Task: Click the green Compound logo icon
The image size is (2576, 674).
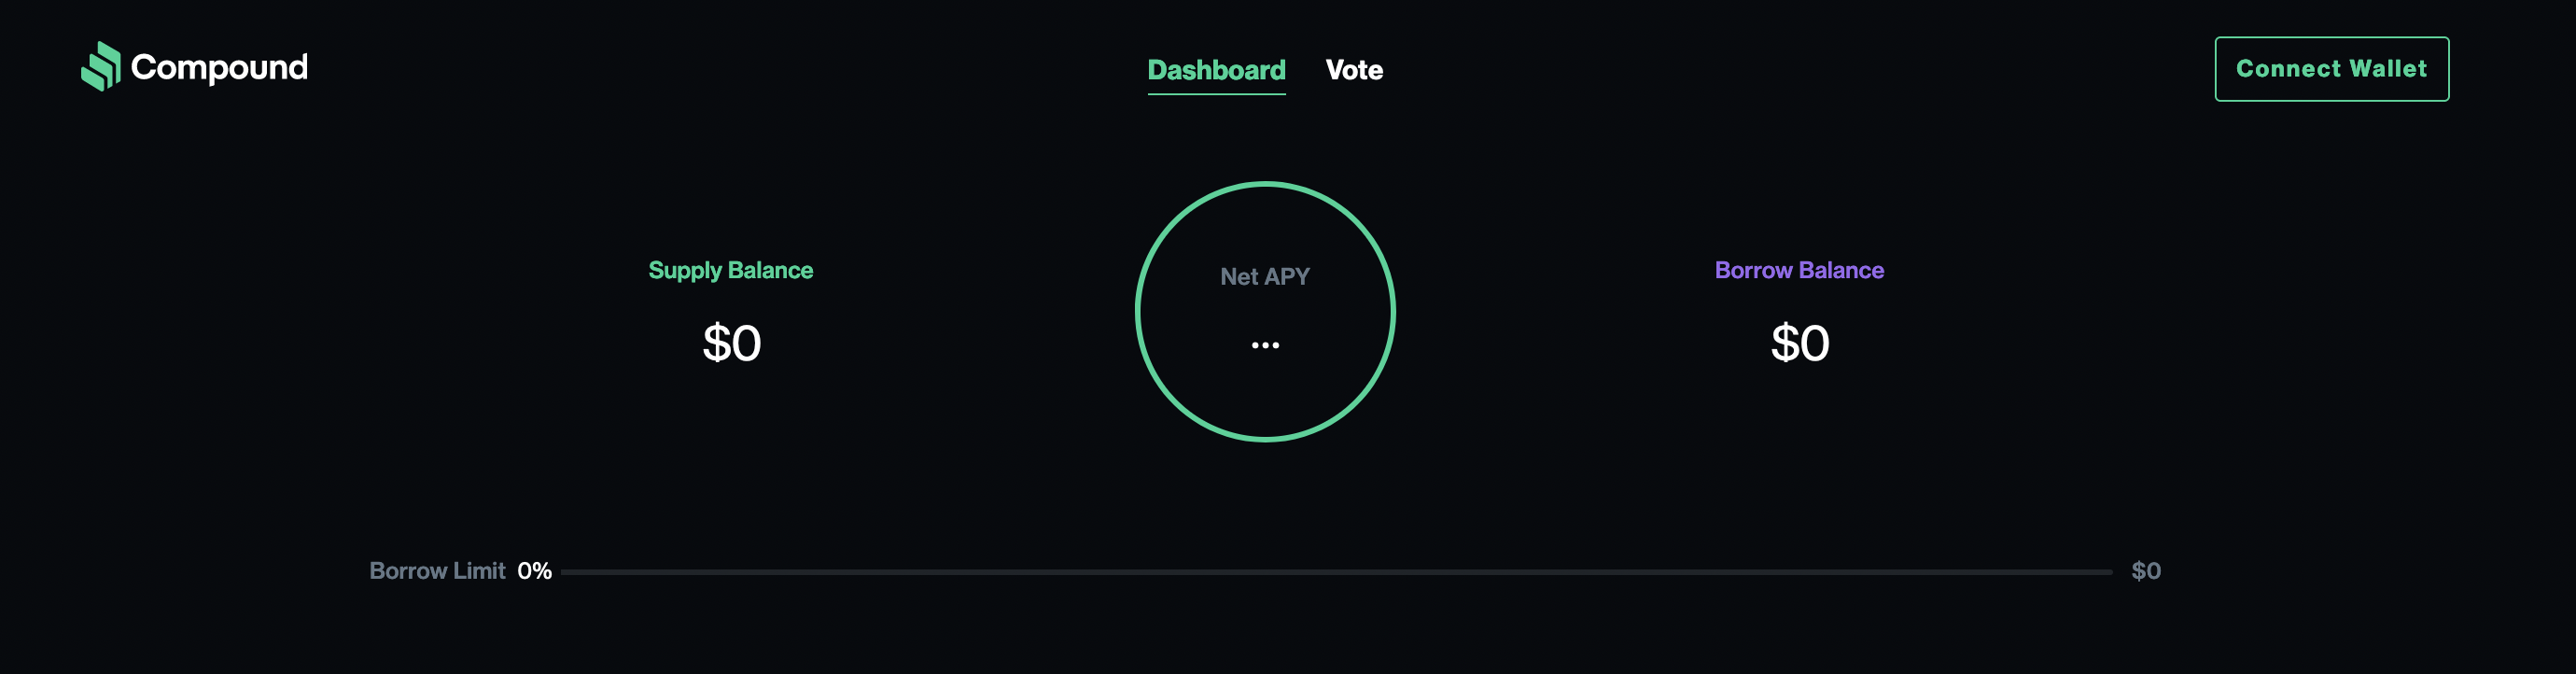Action: click(101, 67)
